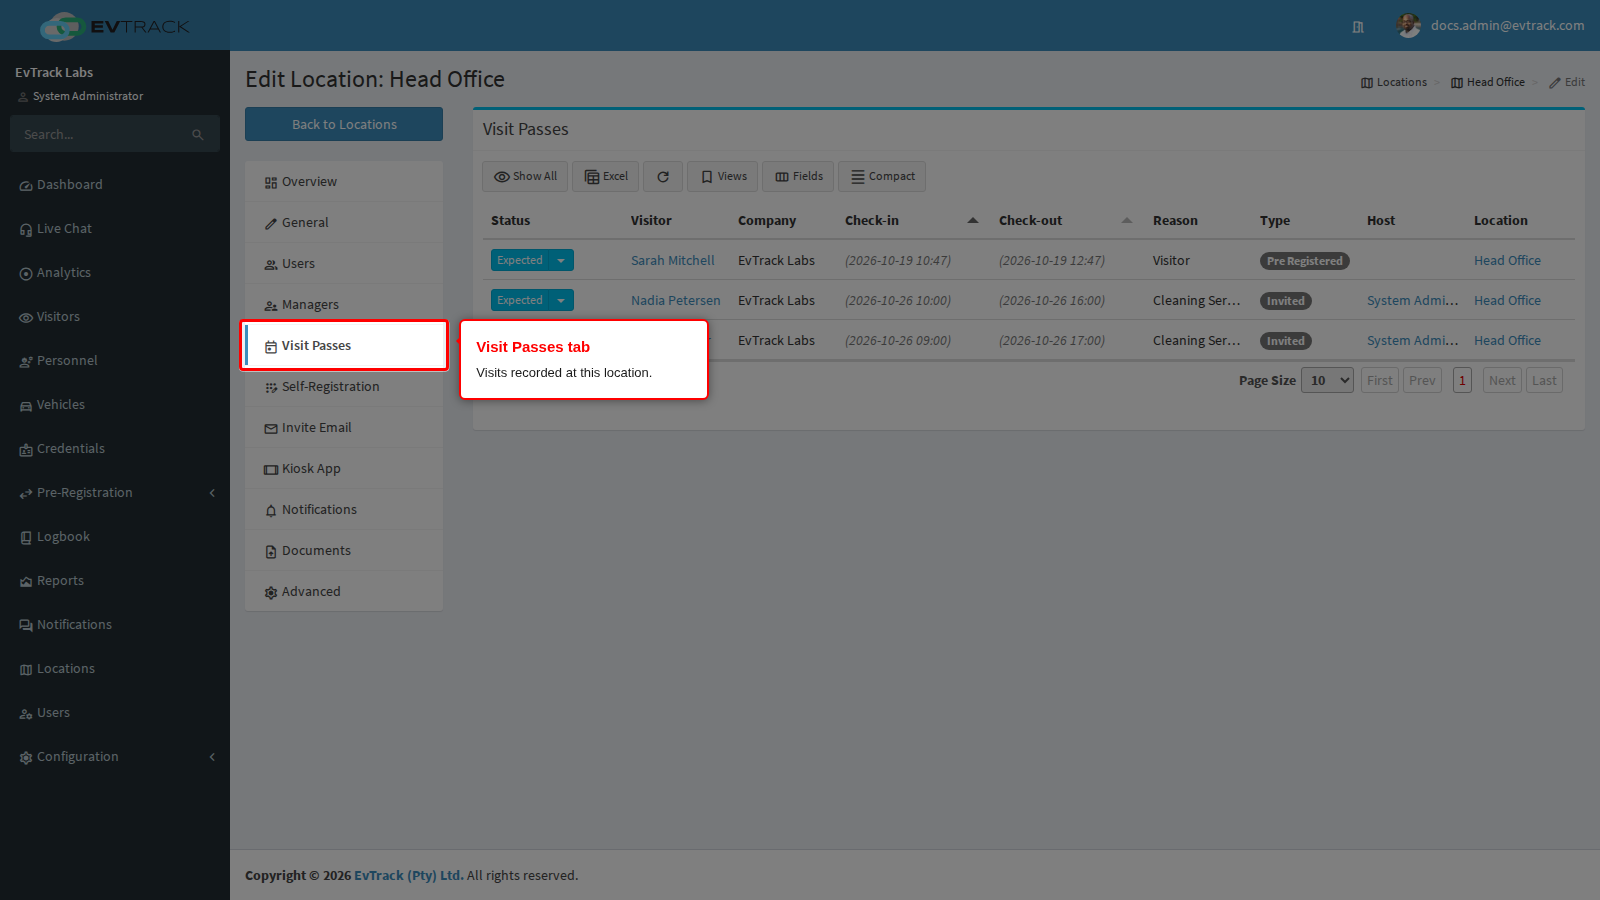This screenshot has width=1600, height=900.
Task: Open Users in the left sidebar
Action: [115, 713]
